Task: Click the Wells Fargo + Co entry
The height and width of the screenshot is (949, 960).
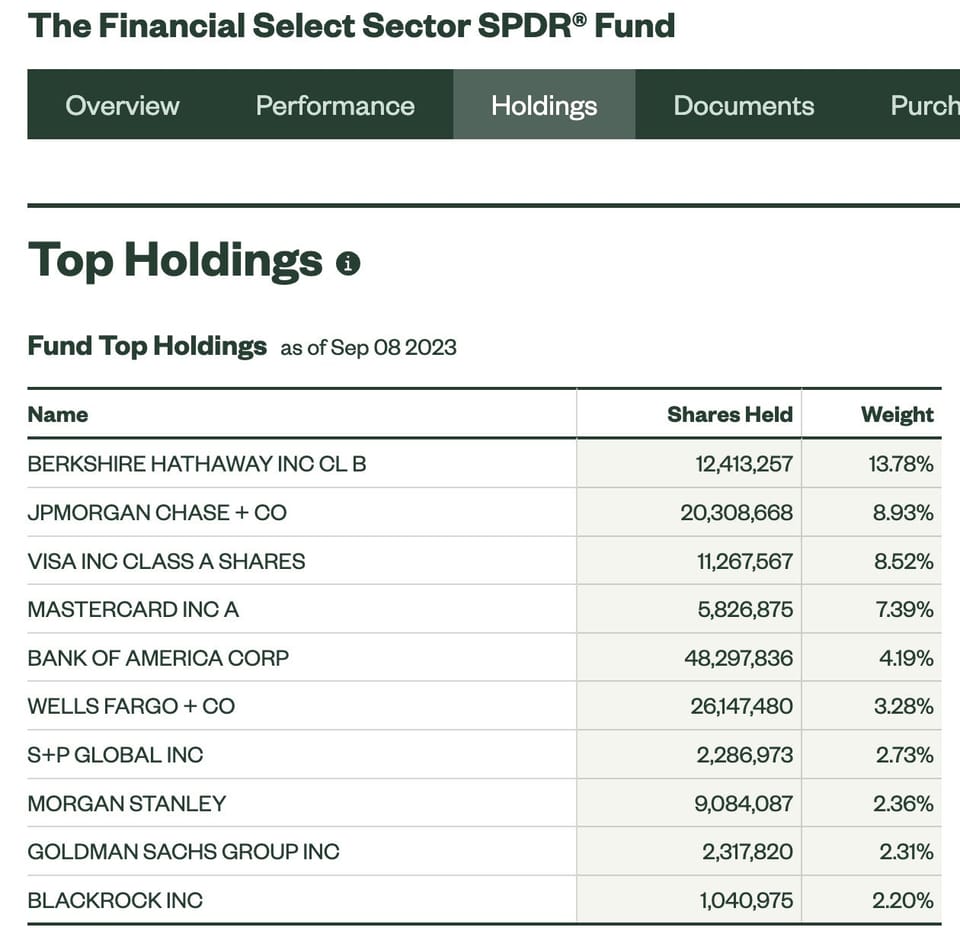Action: coord(131,707)
